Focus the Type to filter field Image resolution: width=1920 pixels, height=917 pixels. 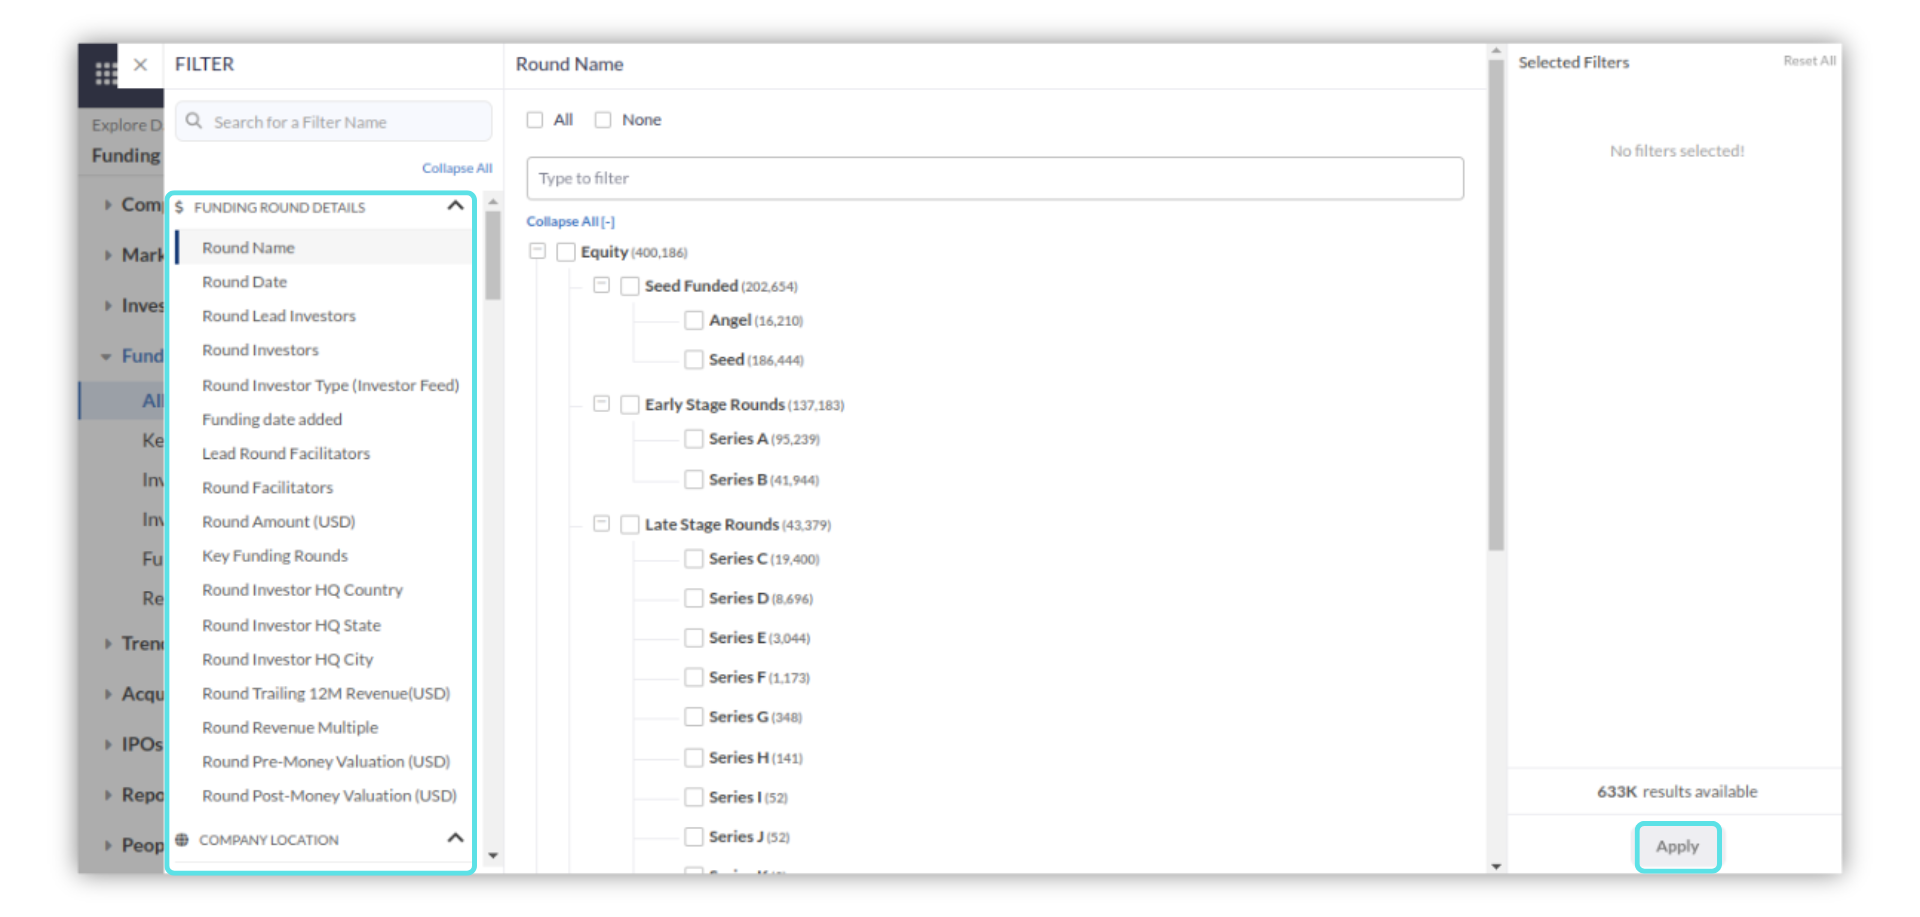(x=994, y=178)
